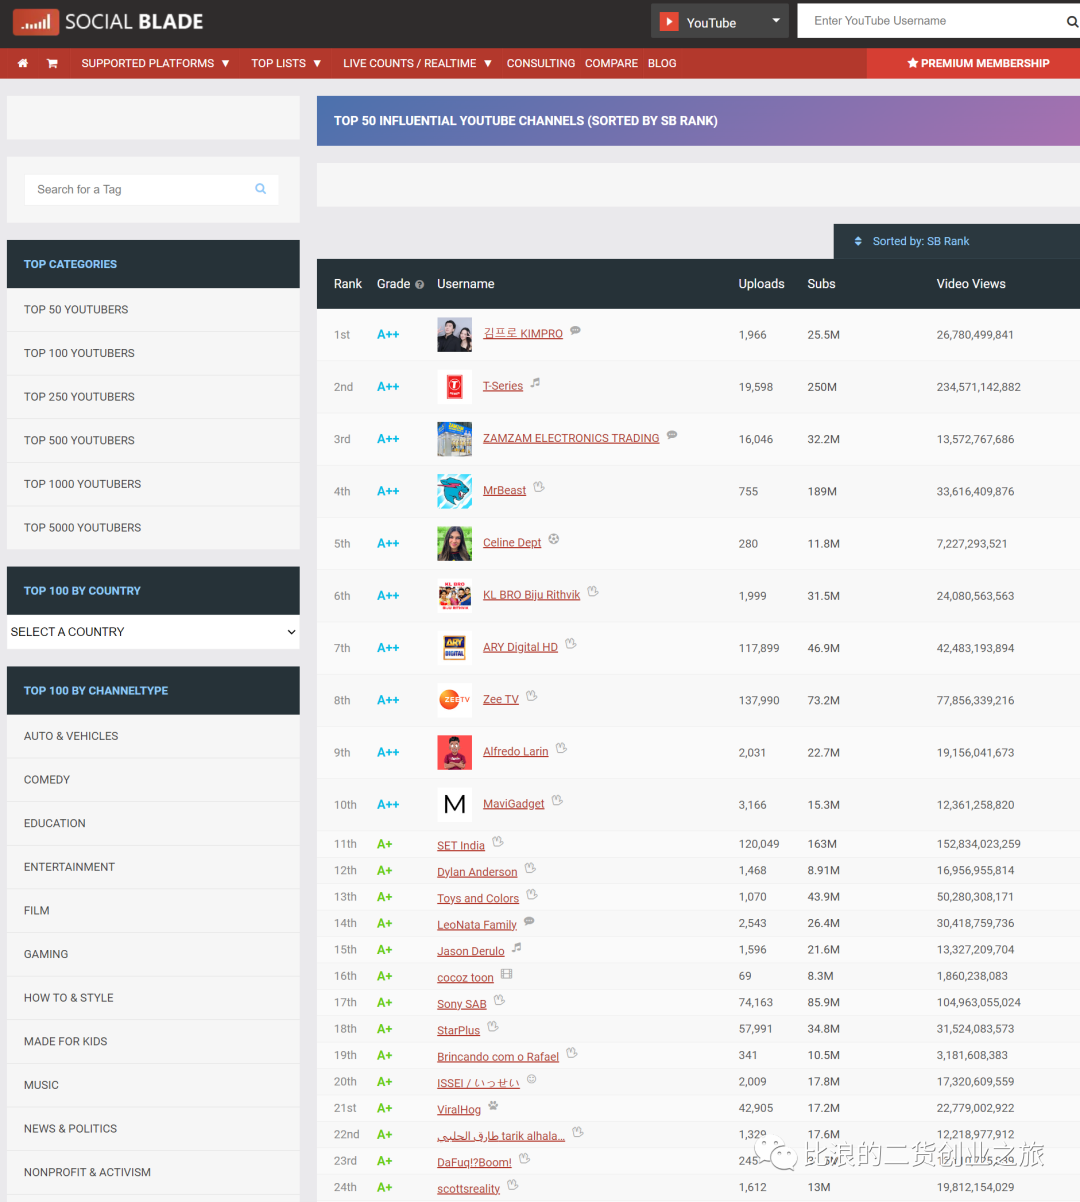Click the paw icon beside ViralHog
The height and width of the screenshot is (1202, 1080).
coord(493,1105)
